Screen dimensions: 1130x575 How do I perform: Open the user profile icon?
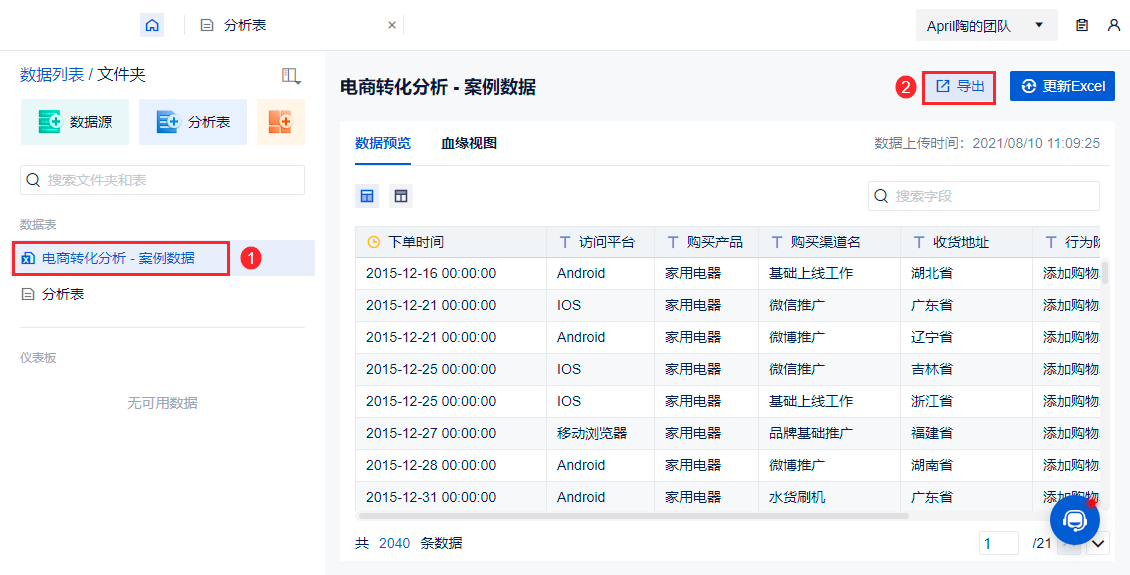click(1114, 25)
